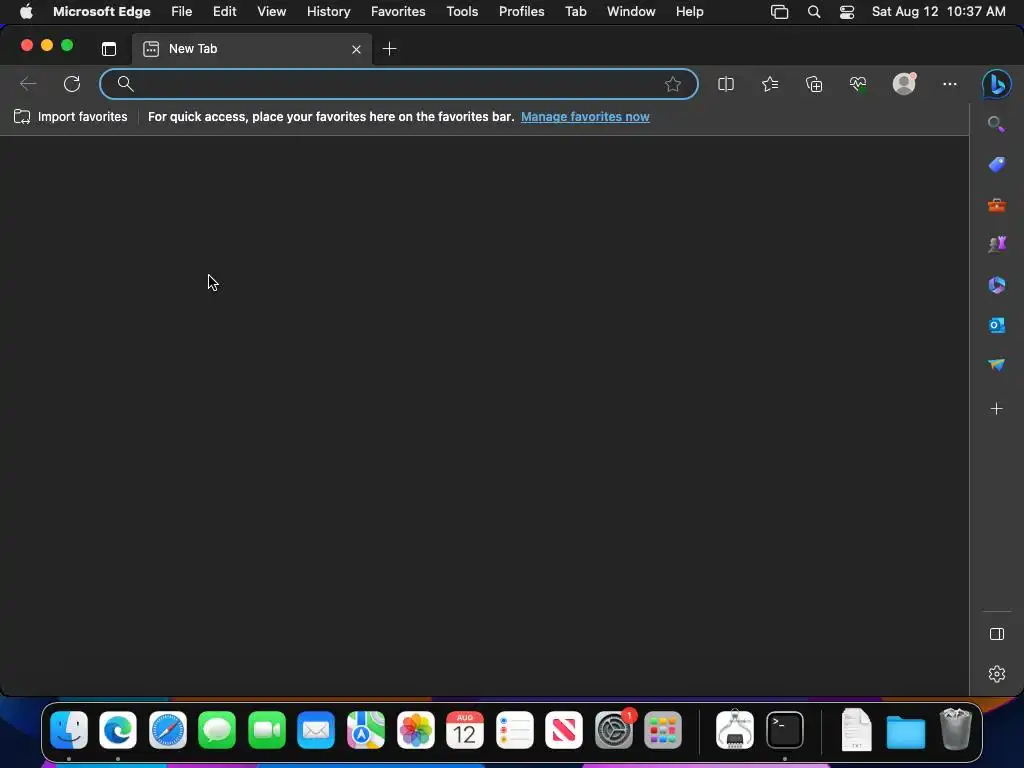Add this page to favorites star
The image size is (1024, 768).
(x=673, y=84)
